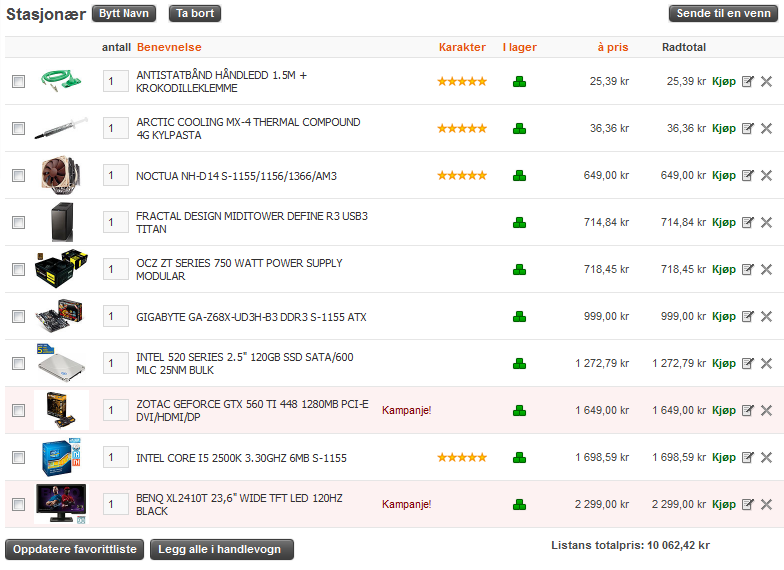Screen dimensions: 784x570
Task: Check the Intel 520 Series SSD box
Action: point(18,364)
